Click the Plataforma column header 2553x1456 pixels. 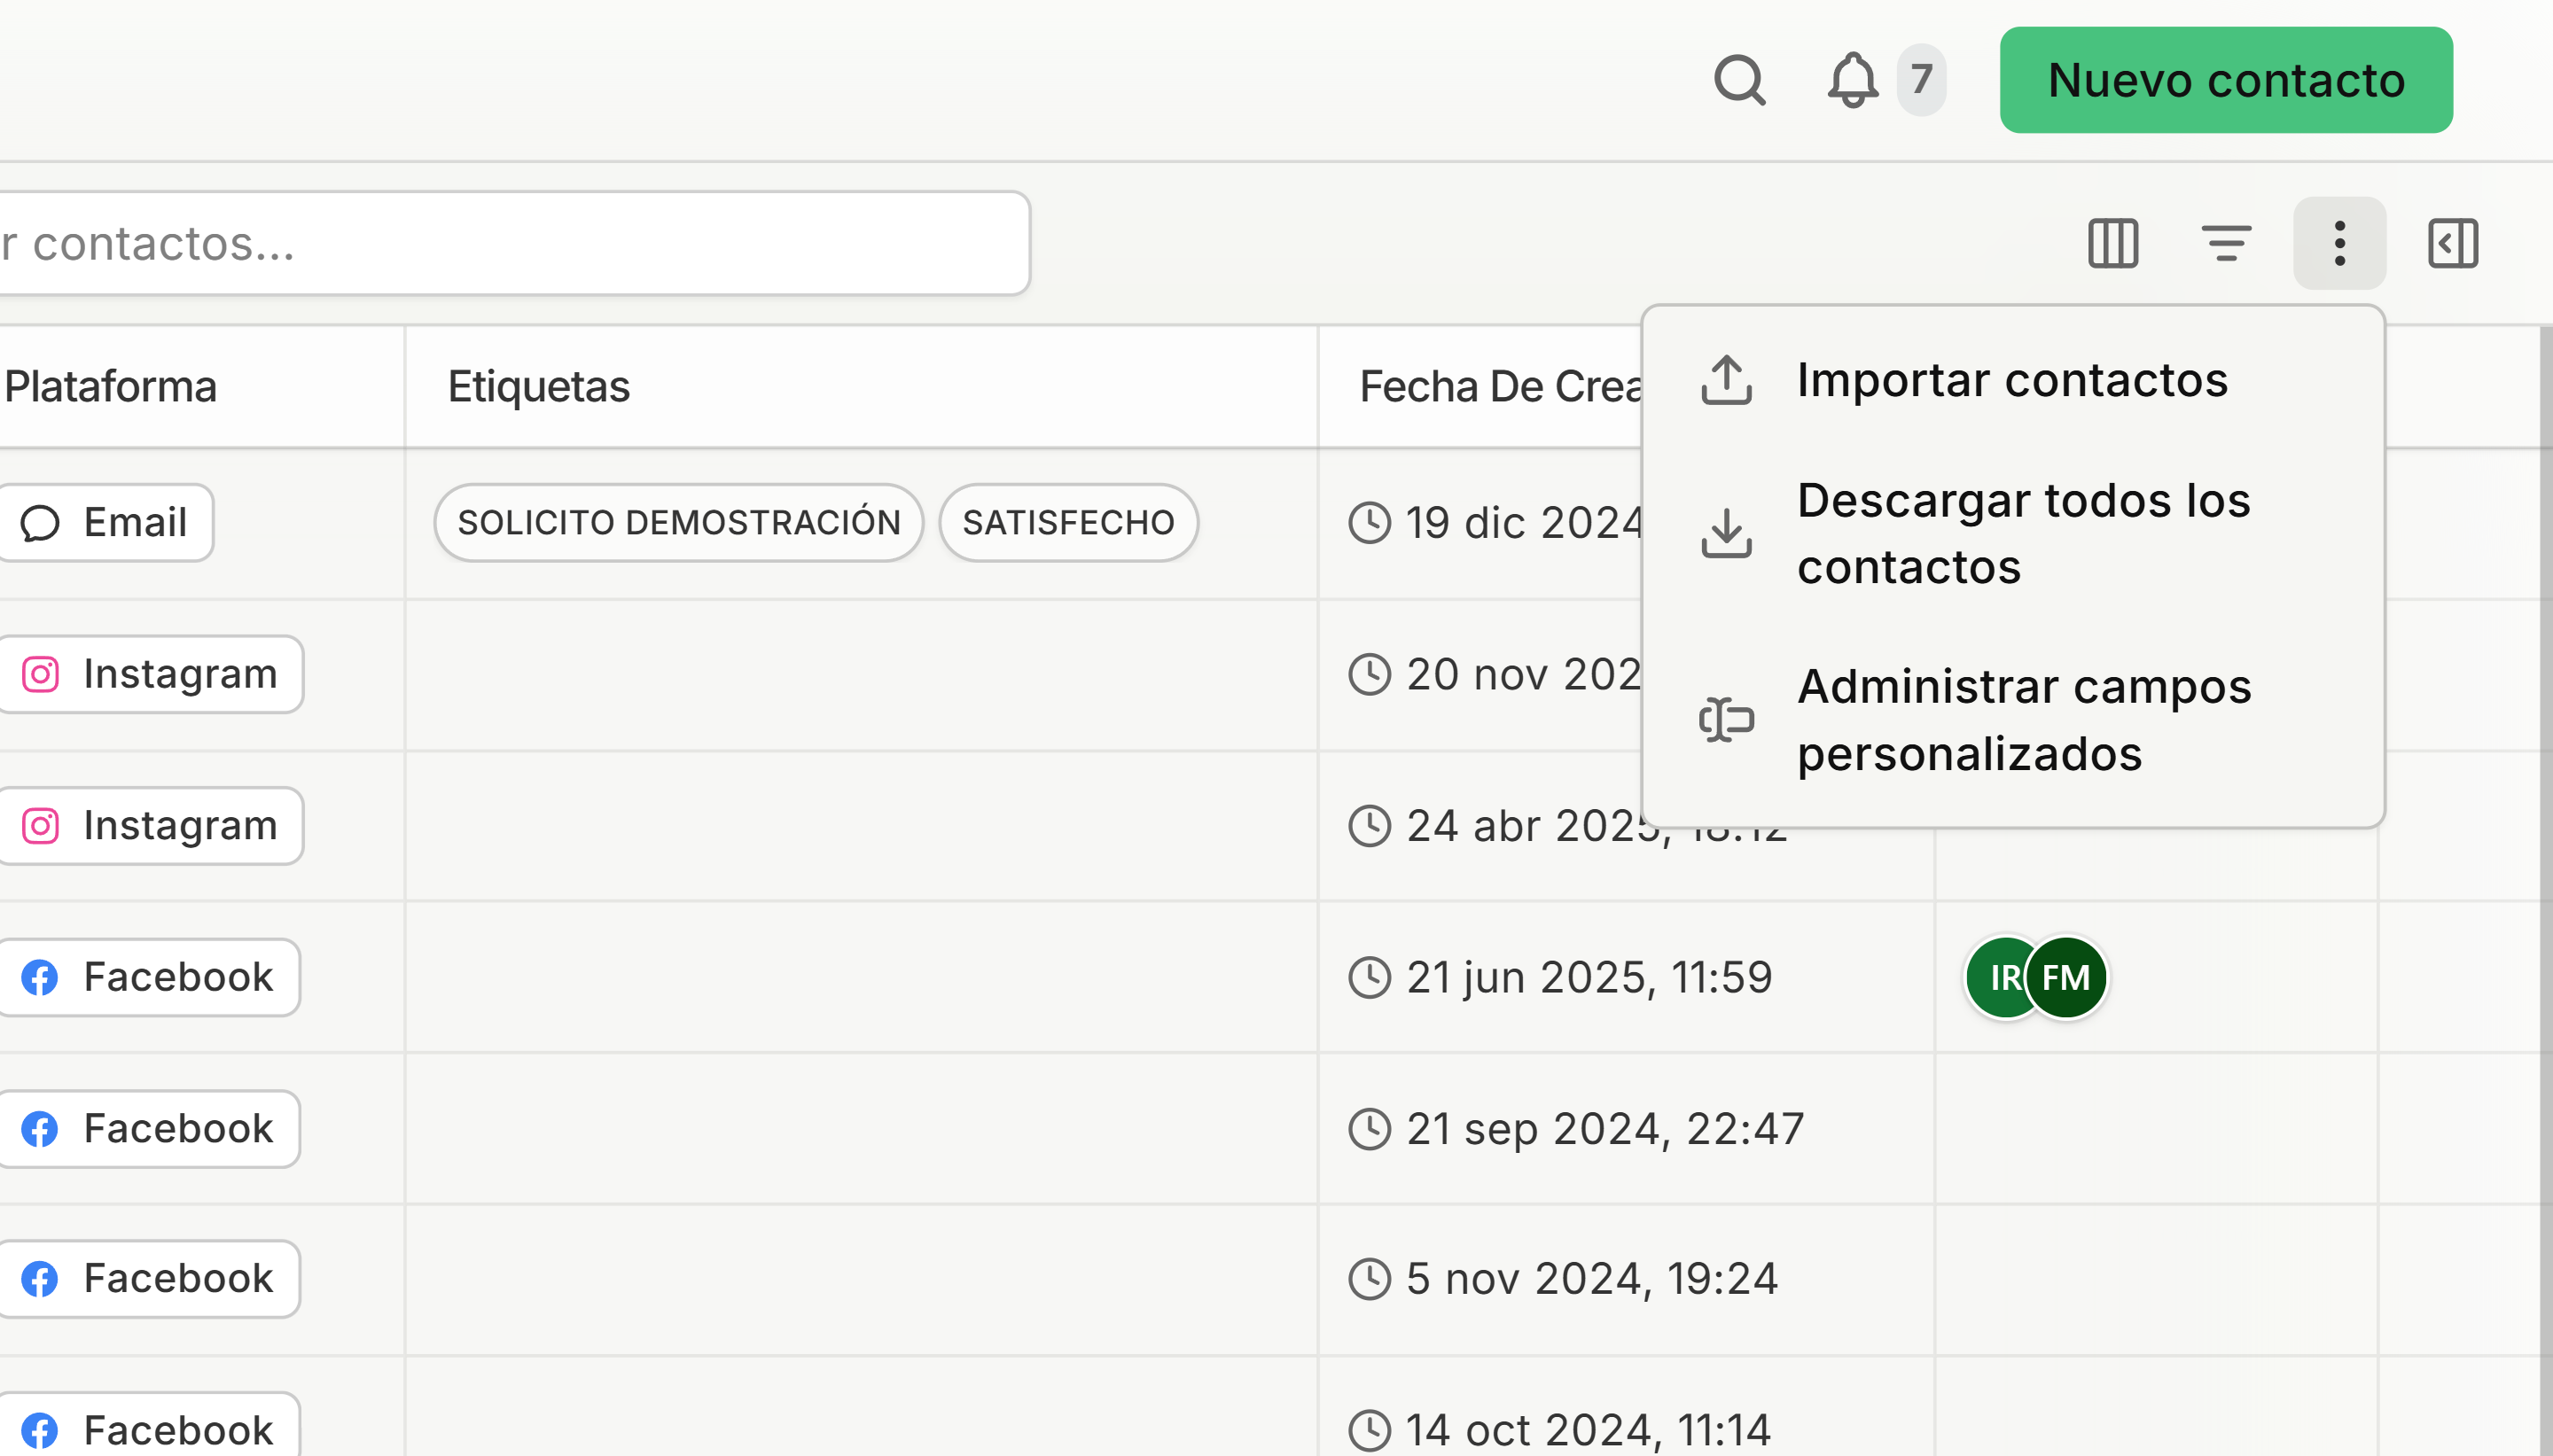point(109,386)
